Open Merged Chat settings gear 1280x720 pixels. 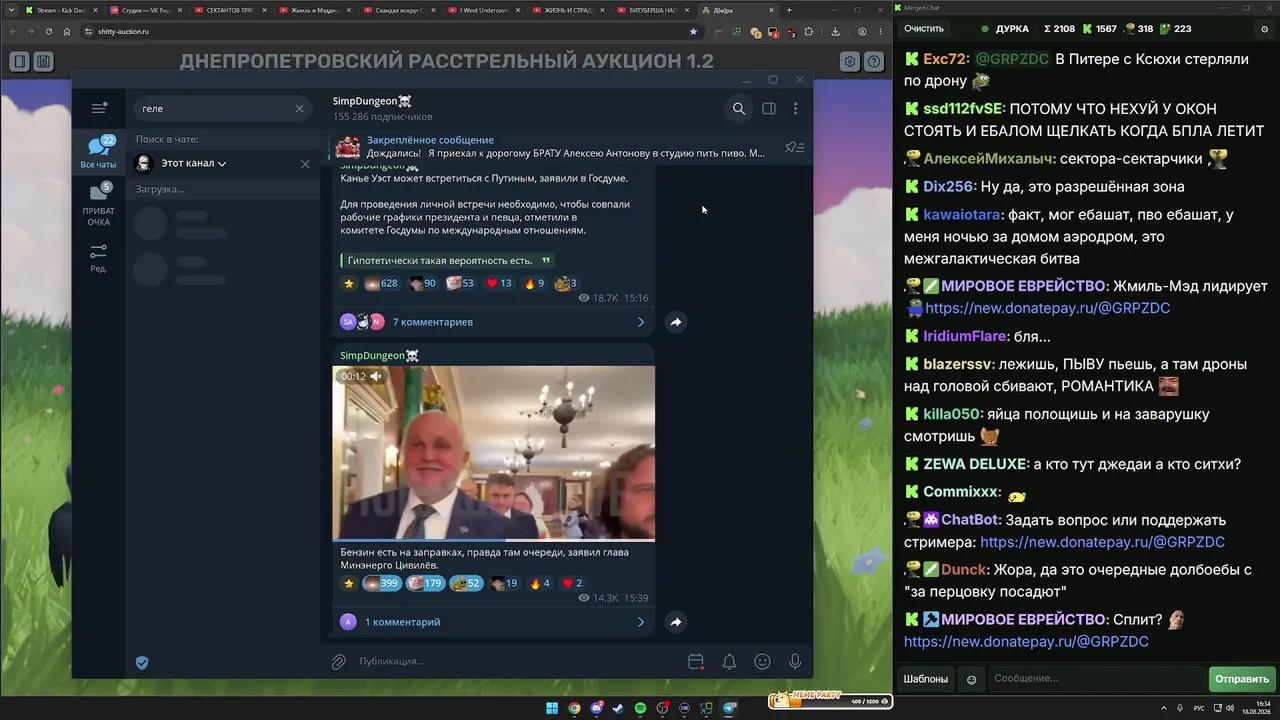click(1264, 29)
